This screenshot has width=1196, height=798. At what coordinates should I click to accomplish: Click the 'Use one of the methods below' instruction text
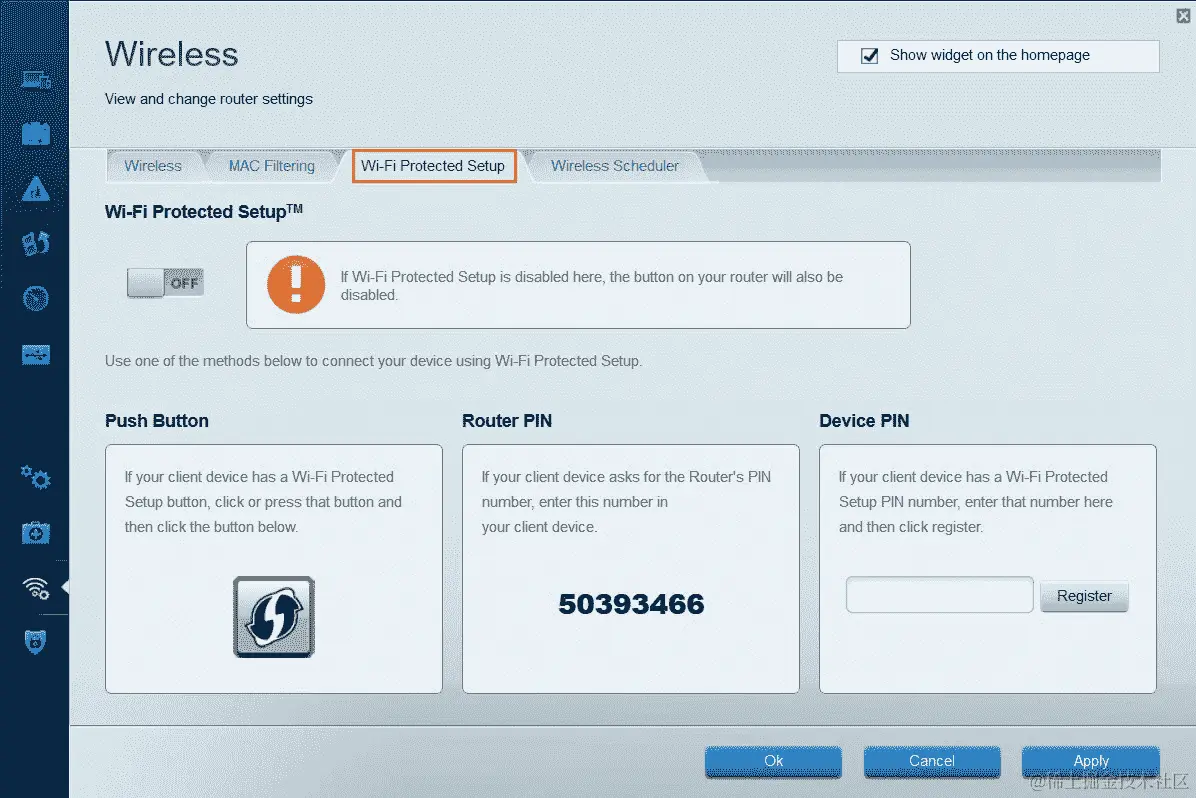pyautogui.click(x=374, y=361)
